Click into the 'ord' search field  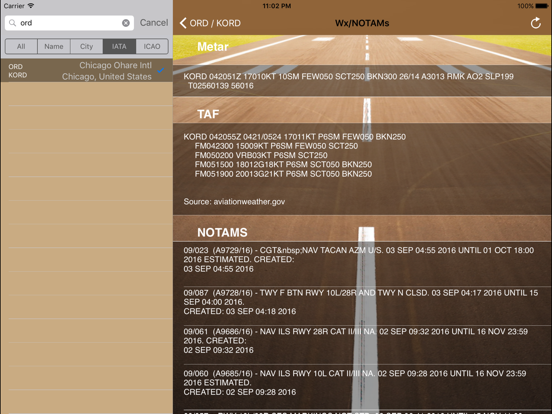[69, 23]
